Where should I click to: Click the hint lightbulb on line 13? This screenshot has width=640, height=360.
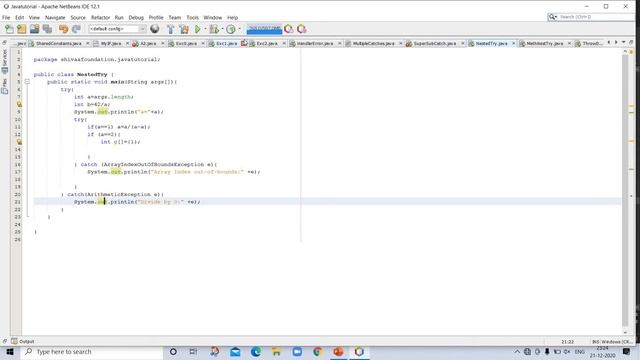coord(19,142)
